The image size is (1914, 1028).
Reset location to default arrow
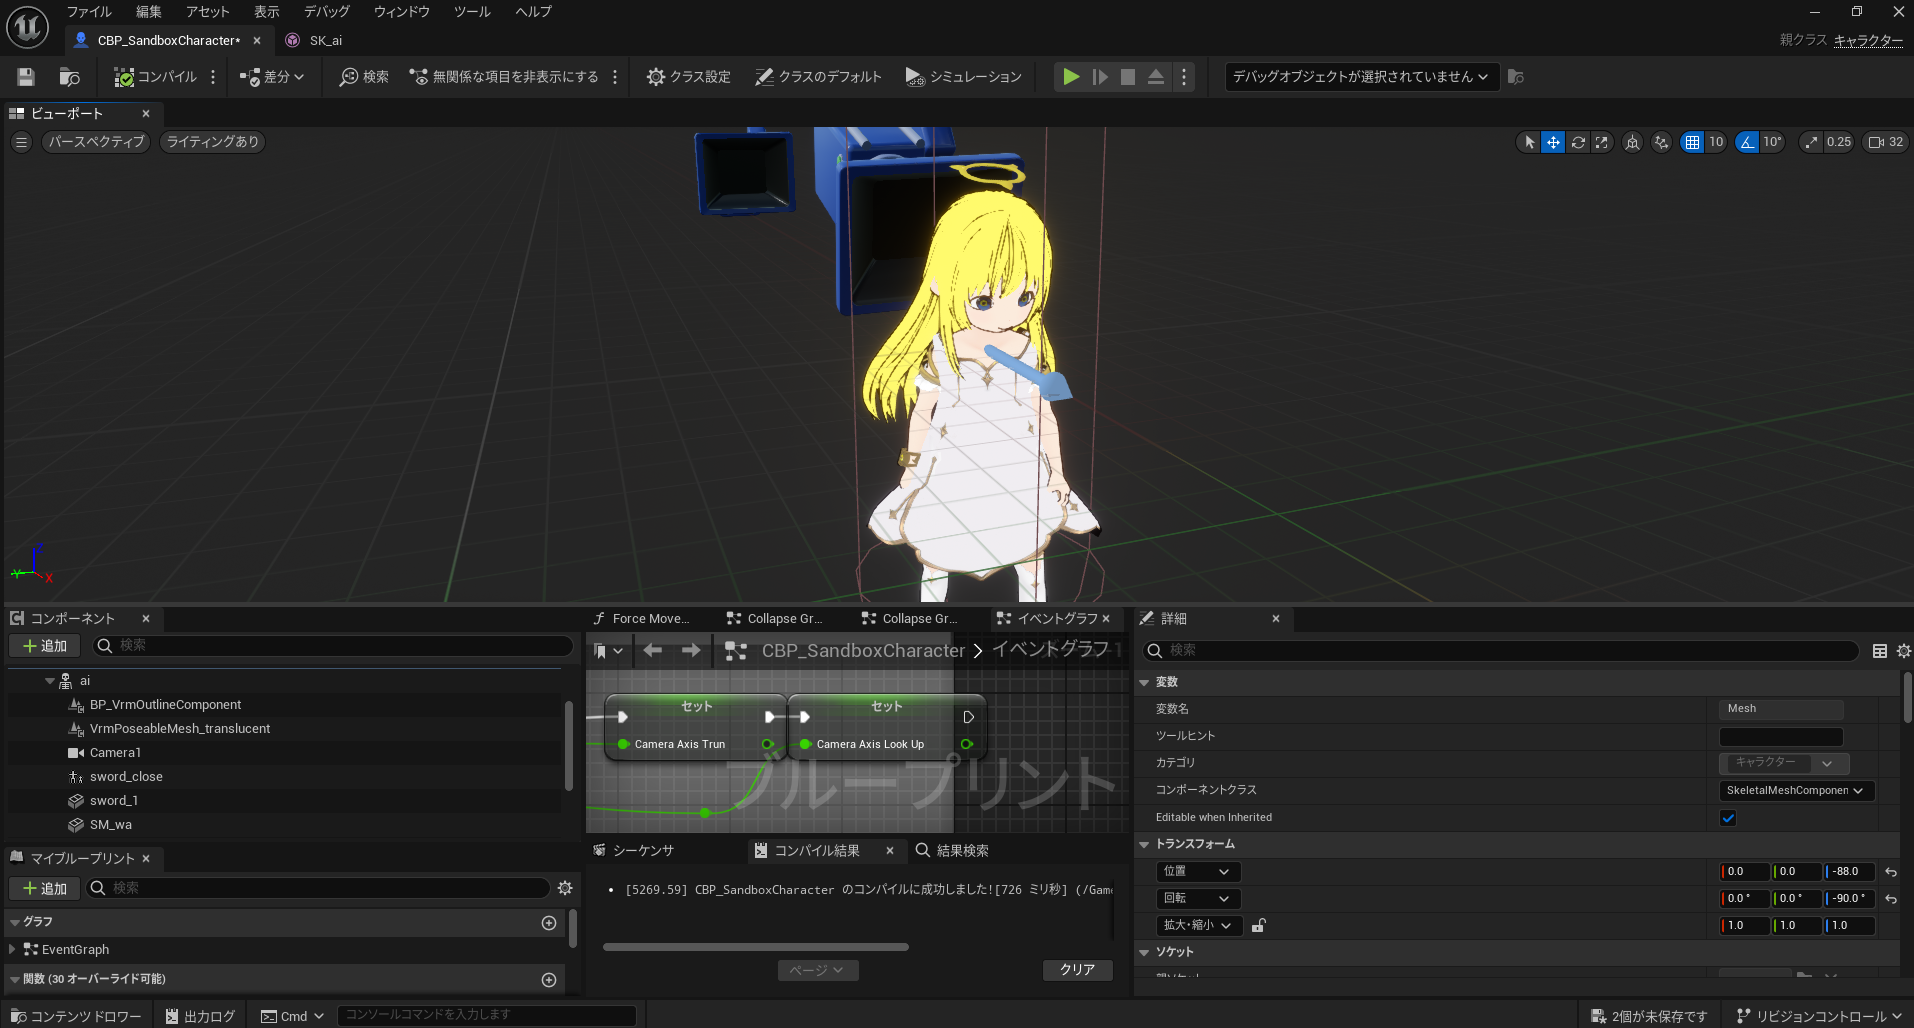(1891, 873)
